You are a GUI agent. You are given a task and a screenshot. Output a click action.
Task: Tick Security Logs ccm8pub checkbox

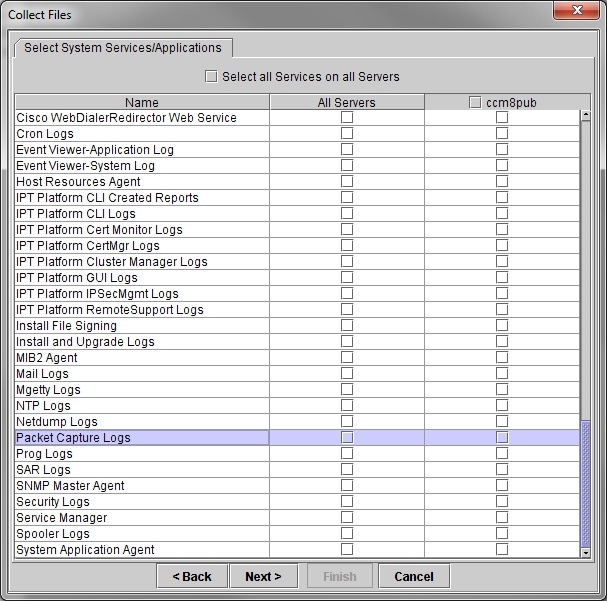(x=502, y=501)
